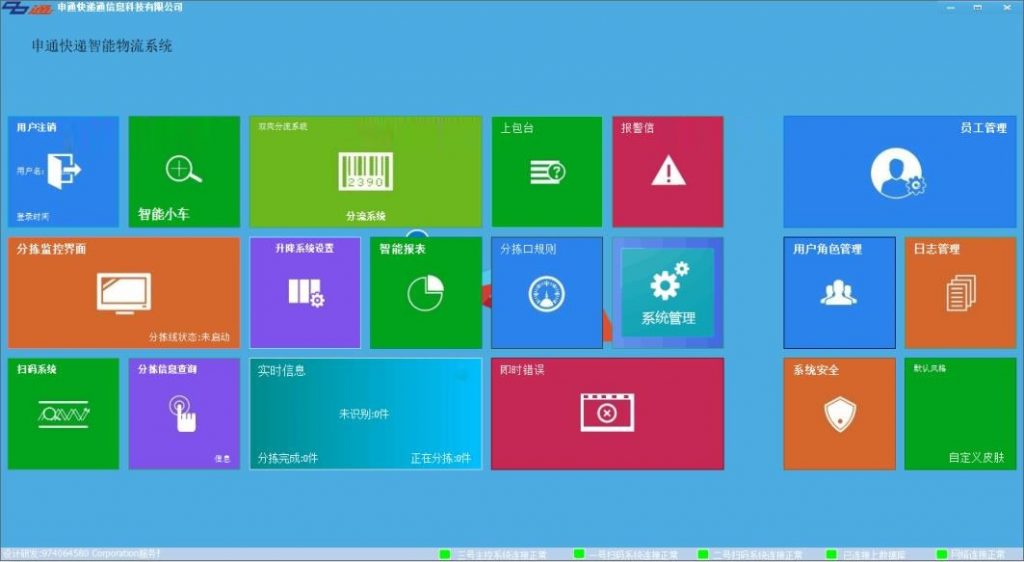
Task: Click the 默认风格 label text
Action: pyautogui.click(x=930, y=368)
